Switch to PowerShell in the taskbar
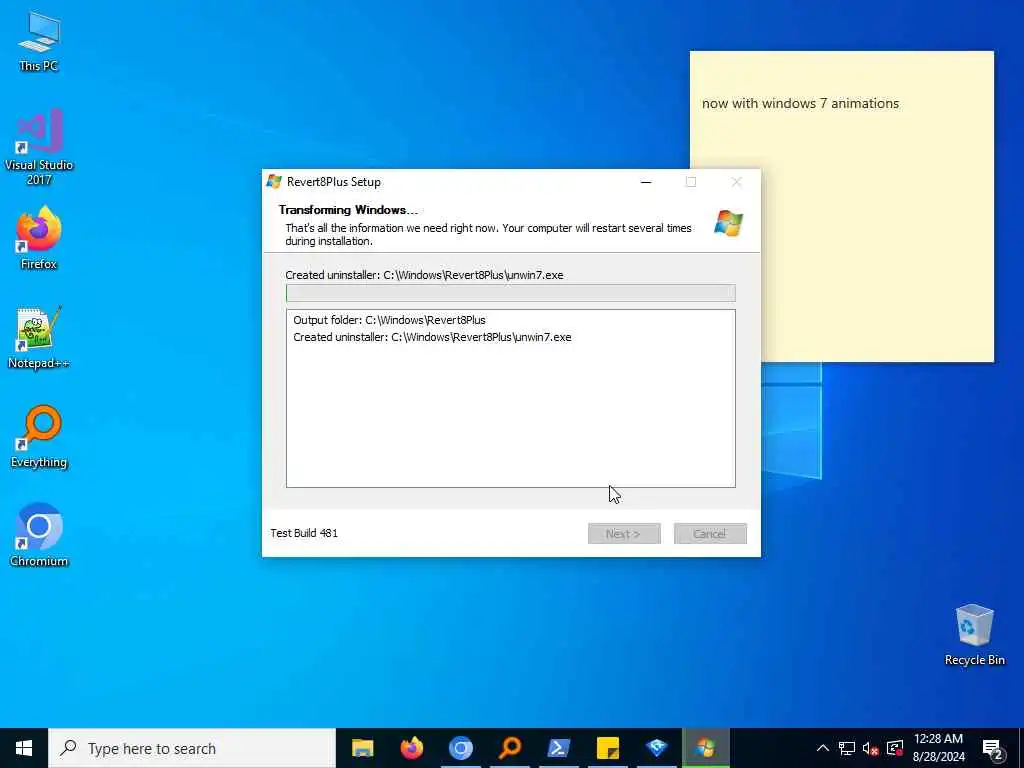This screenshot has width=1024, height=768. 558,748
